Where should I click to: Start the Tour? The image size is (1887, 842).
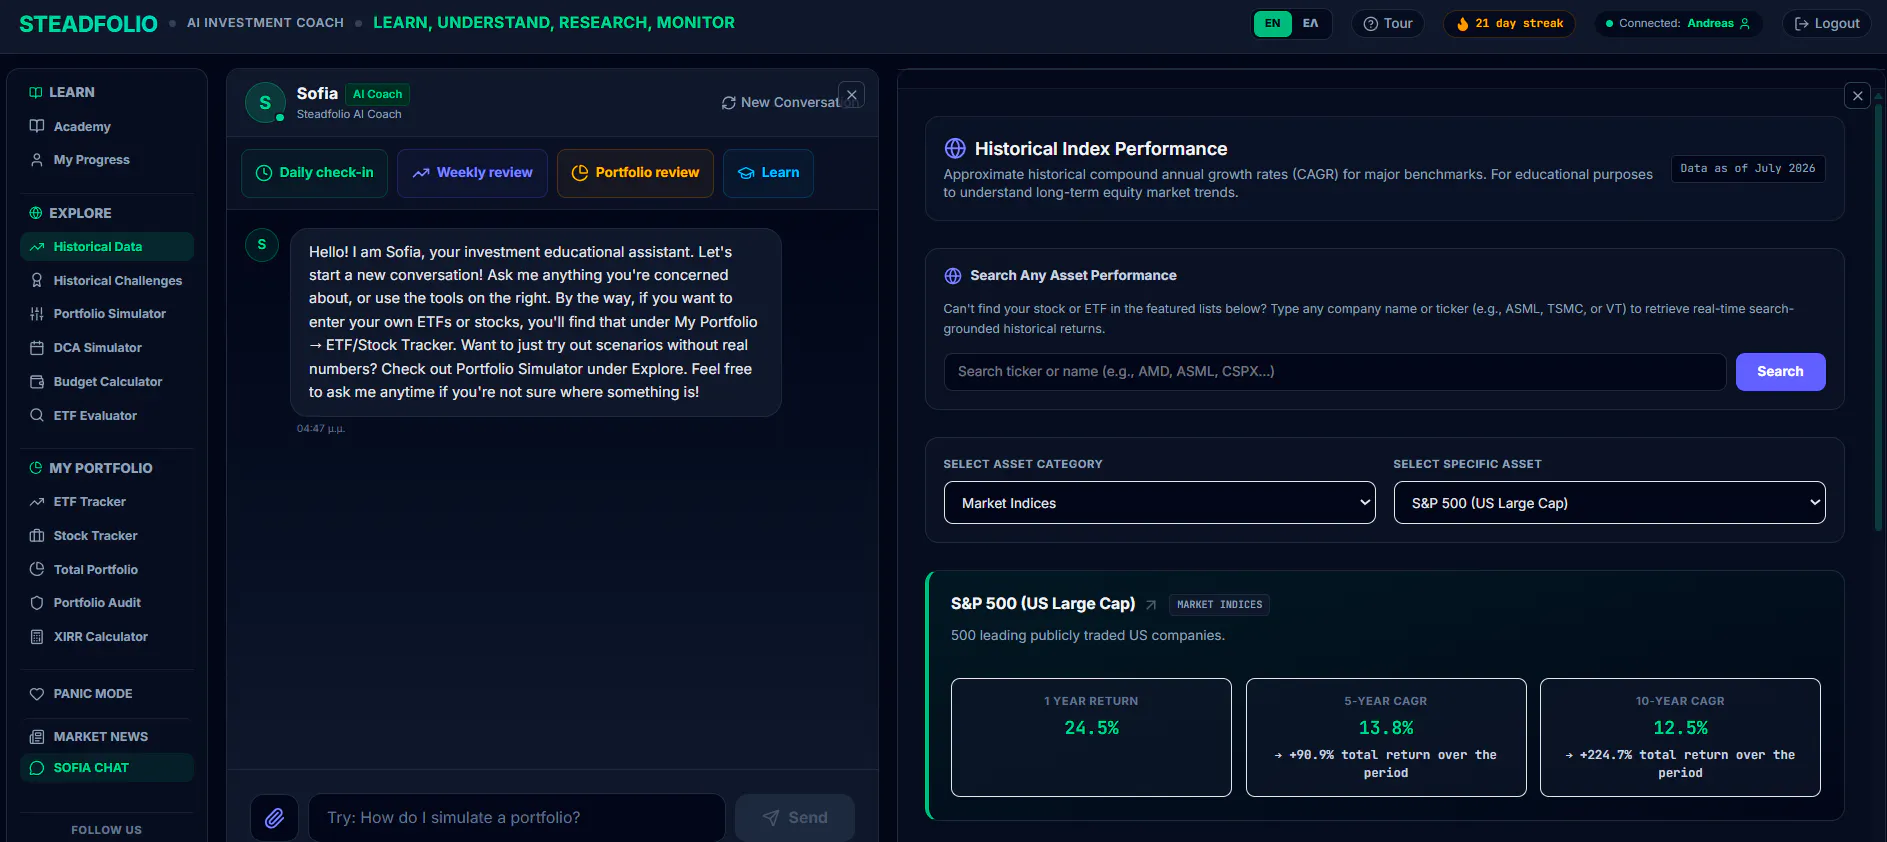(1388, 24)
